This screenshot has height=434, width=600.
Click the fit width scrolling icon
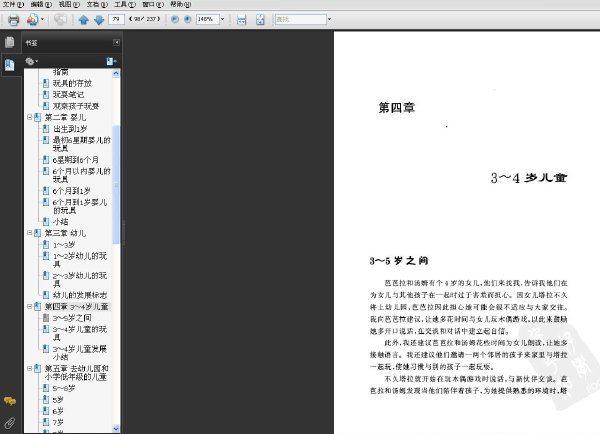(x=241, y=20)
